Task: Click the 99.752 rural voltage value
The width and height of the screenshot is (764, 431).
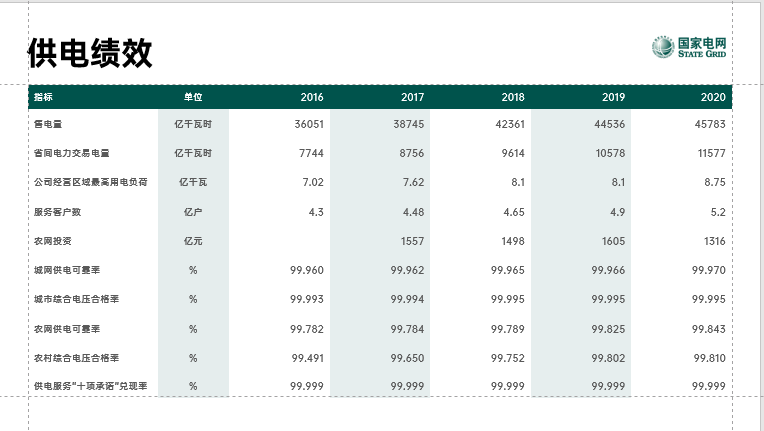Action: [508, 358]
